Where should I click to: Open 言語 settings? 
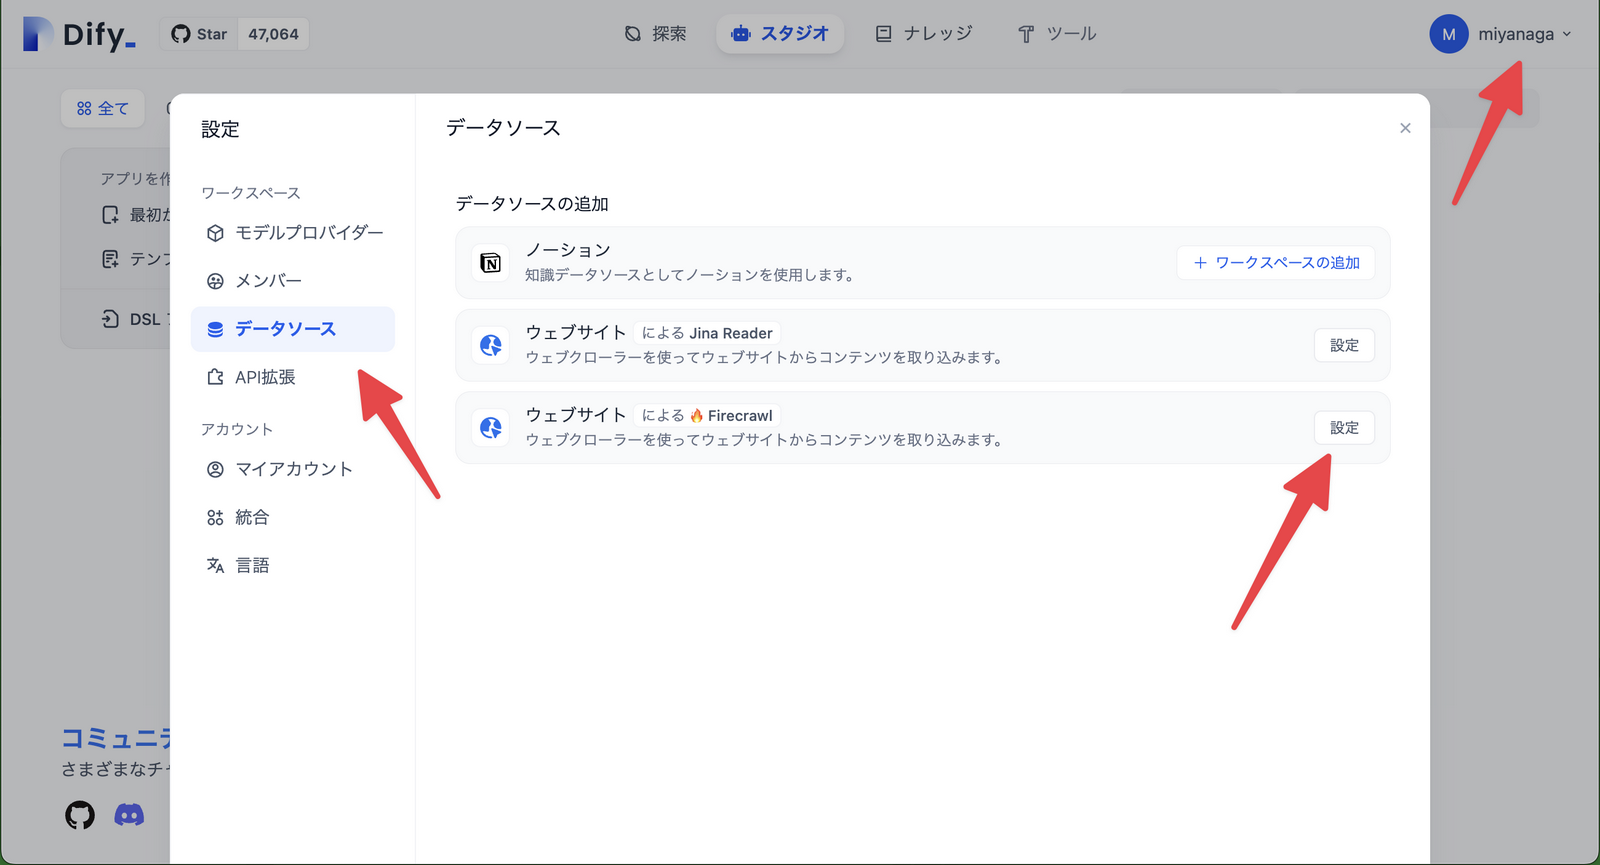293,565
